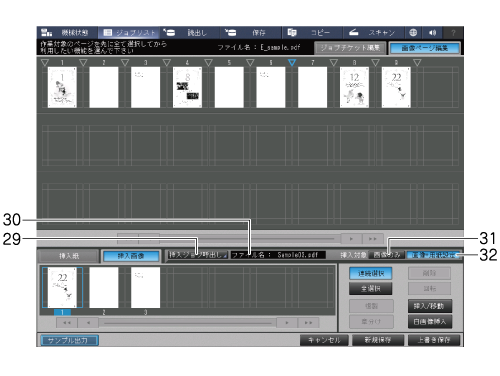Viewport: 500px width, 376px height.
Task: Click the 上書き保存 overwrite save button
Action: tap(434, 340)
